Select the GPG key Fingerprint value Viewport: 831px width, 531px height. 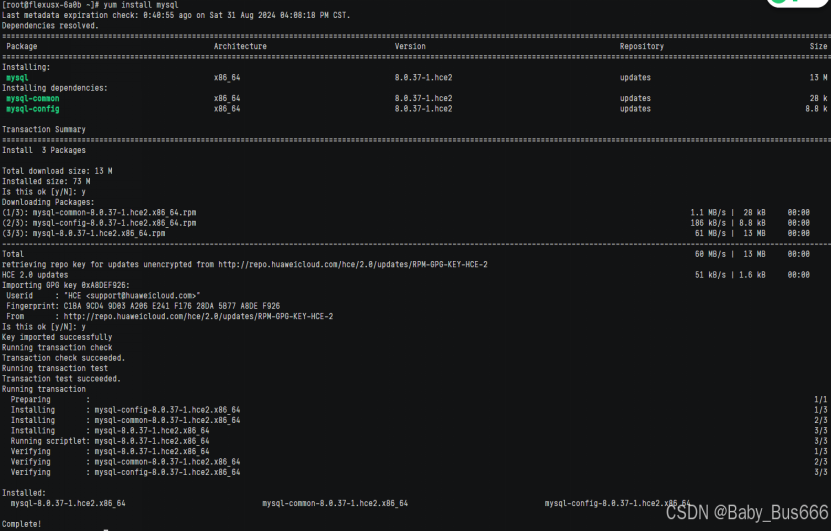pos(172,306)
